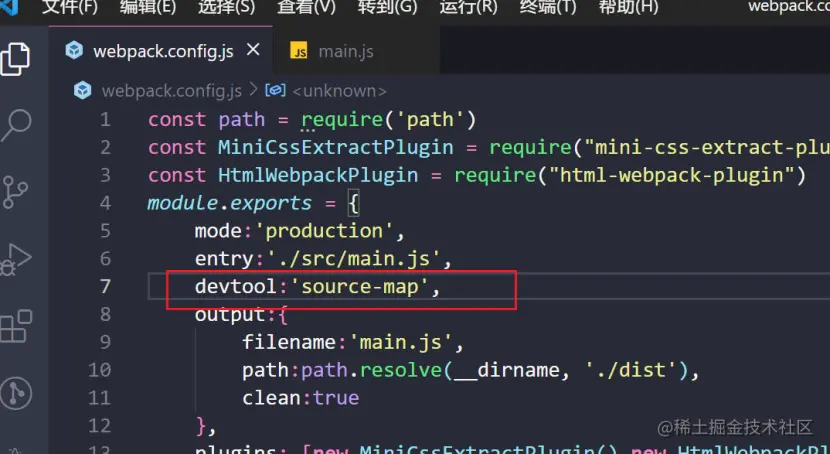This screenshot has width=830, height=454.
Task: Click require('path') on line 1
Action: tap(389, 120)
